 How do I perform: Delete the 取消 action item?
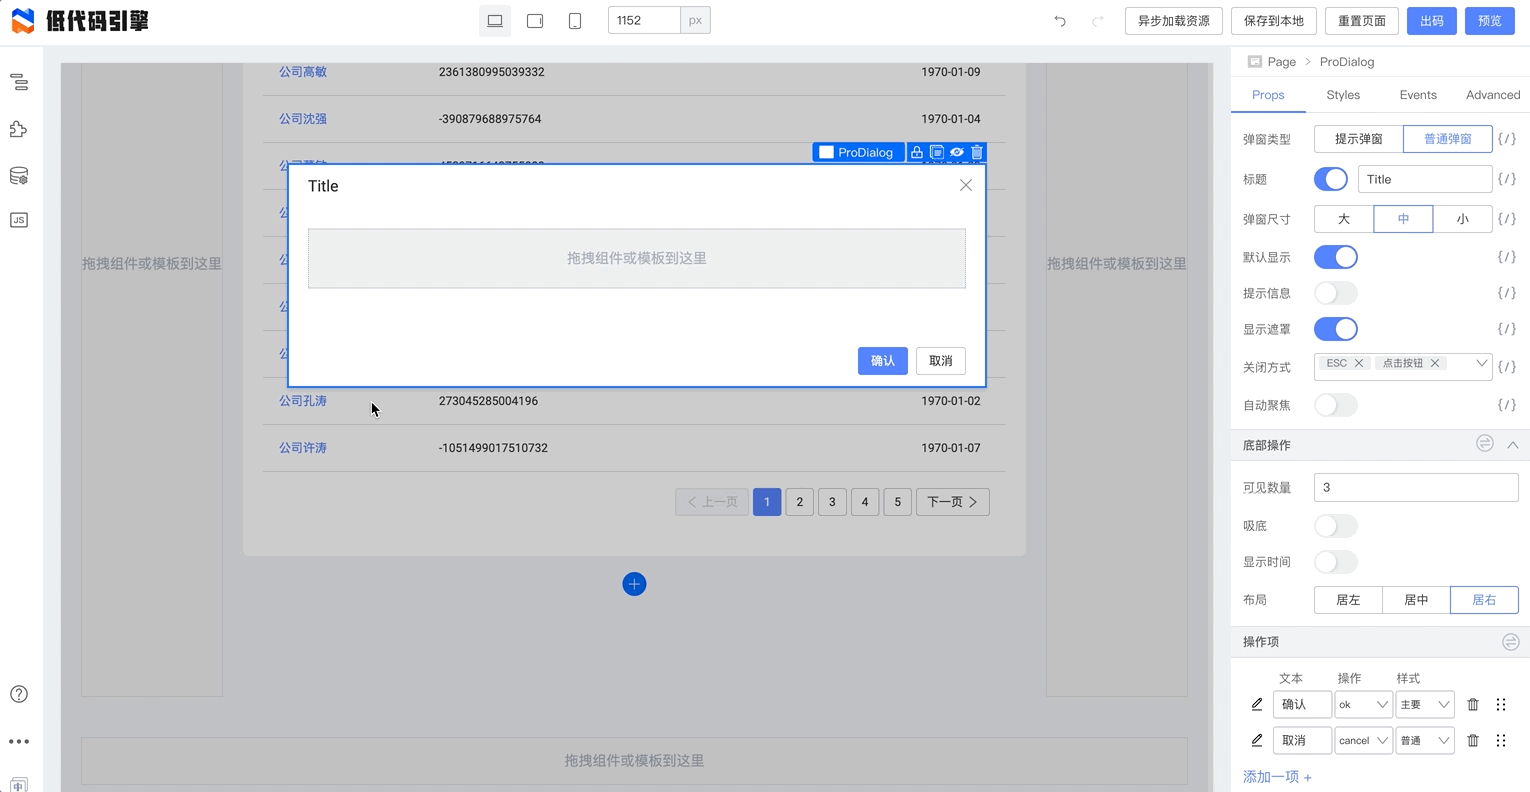point(1473,740)
